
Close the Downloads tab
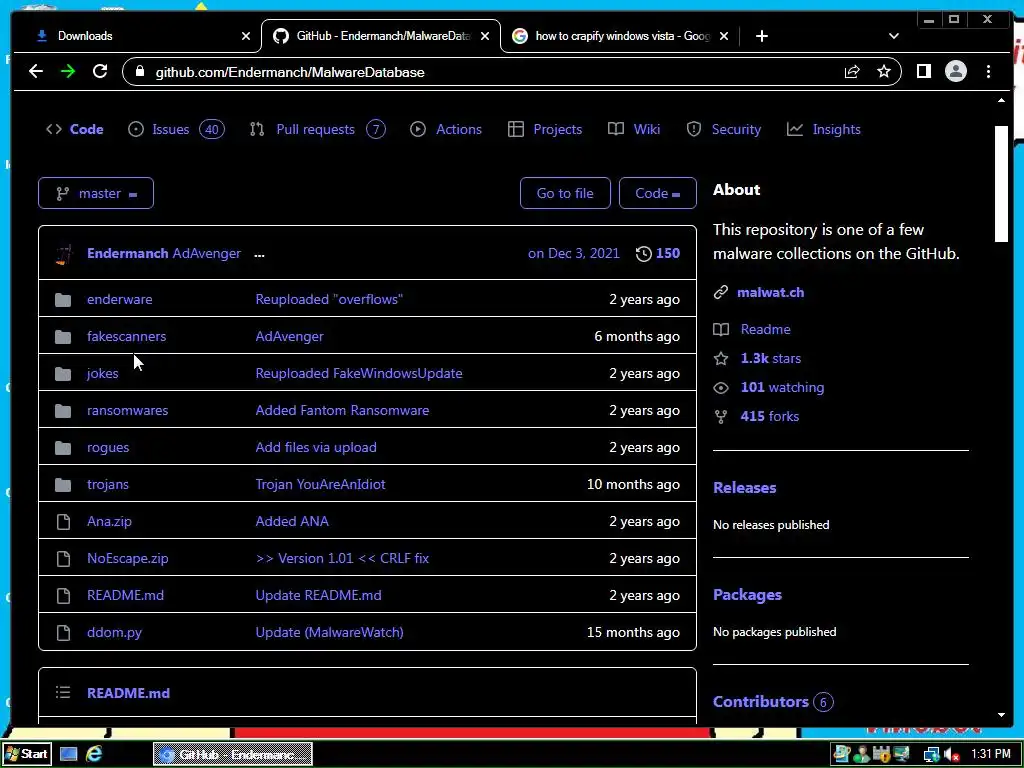point(246,36)
